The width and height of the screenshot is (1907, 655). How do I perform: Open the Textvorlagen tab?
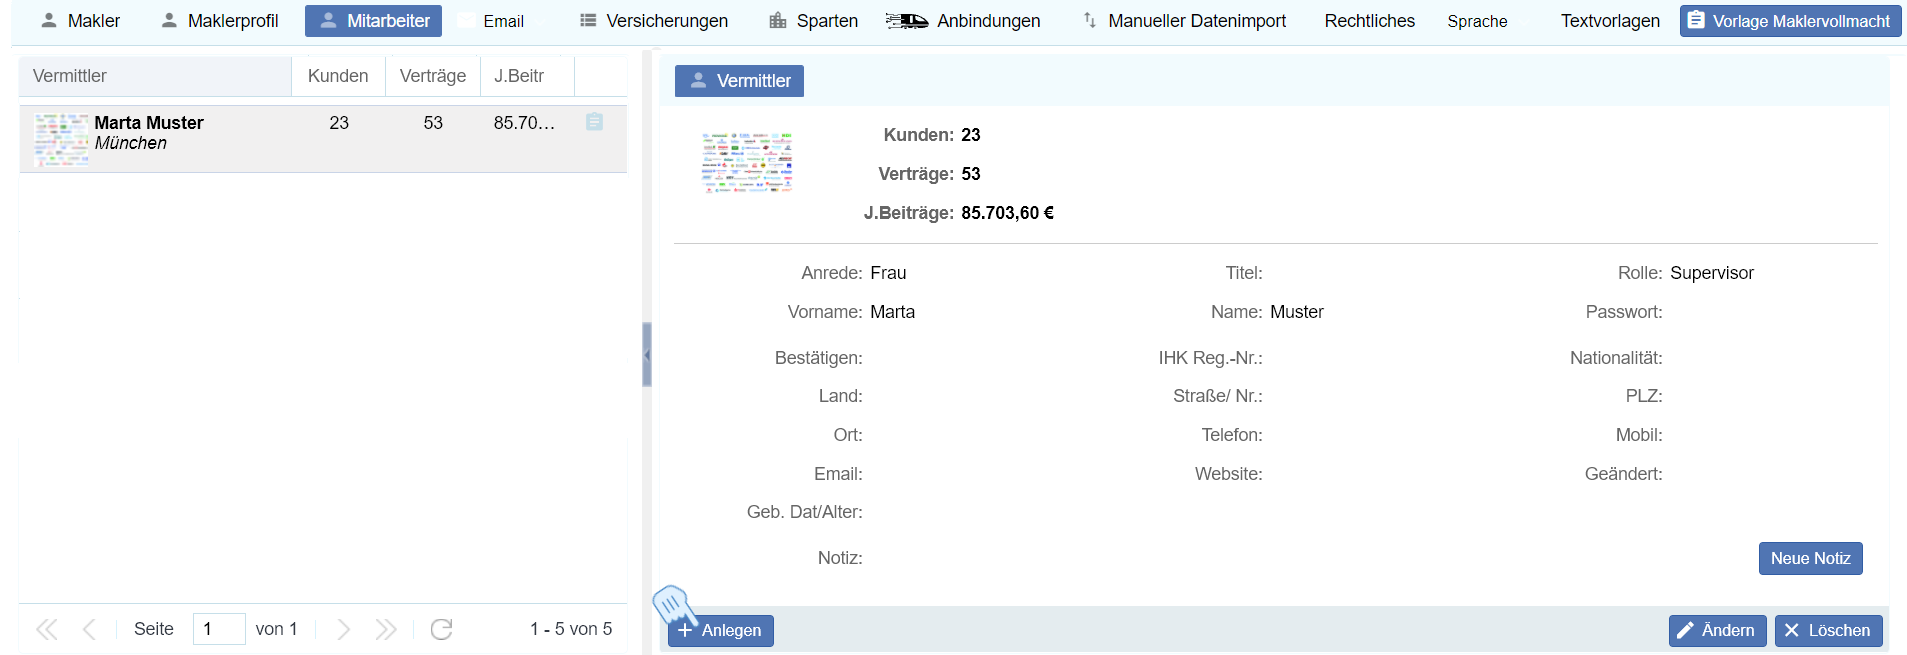pos(1610,21)
